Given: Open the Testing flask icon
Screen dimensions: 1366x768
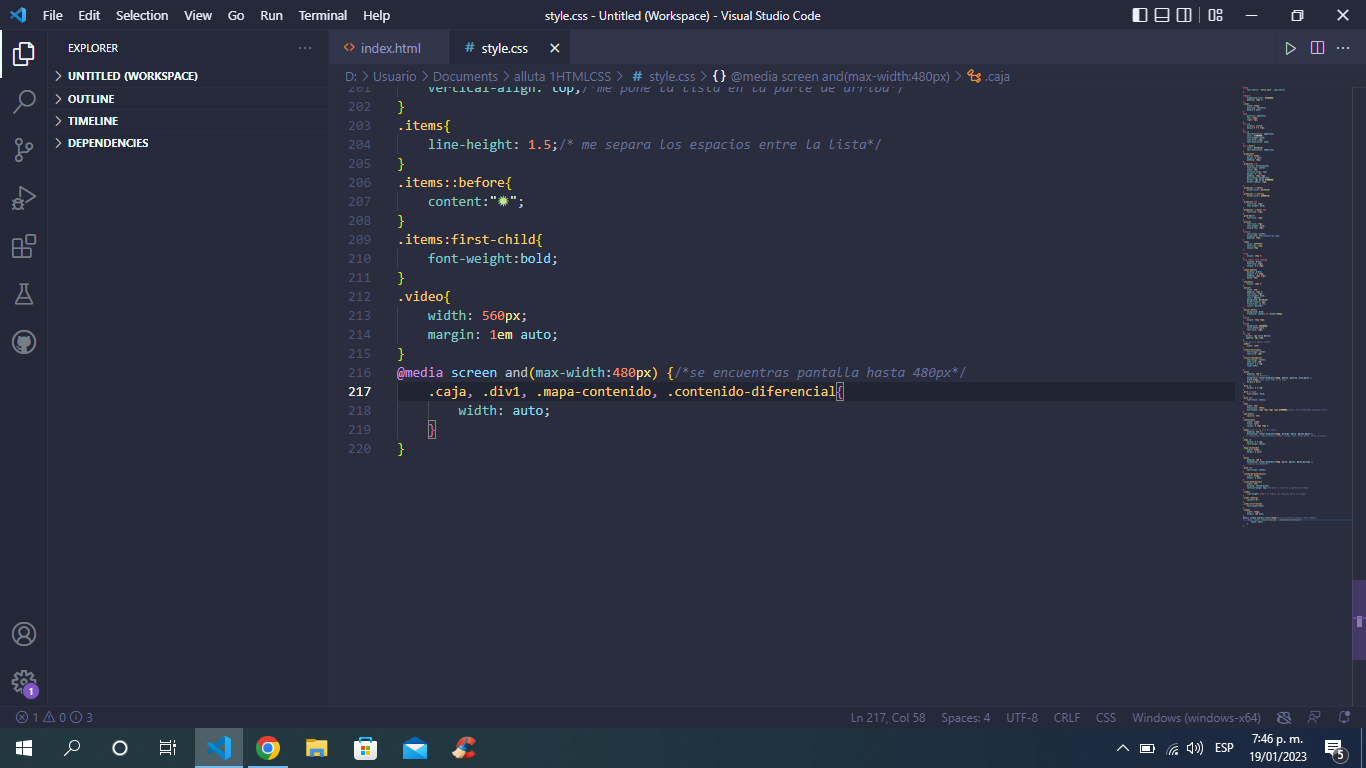Looking at the screenshot, I should coord(24,294).
